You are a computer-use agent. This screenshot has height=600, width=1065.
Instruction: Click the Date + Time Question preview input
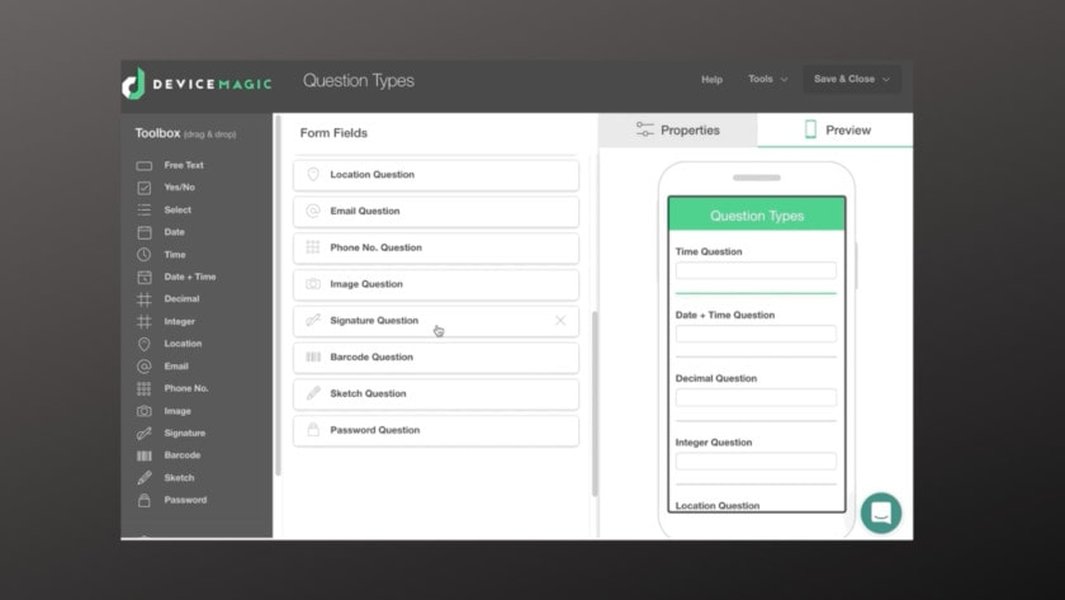click(756, 334)
